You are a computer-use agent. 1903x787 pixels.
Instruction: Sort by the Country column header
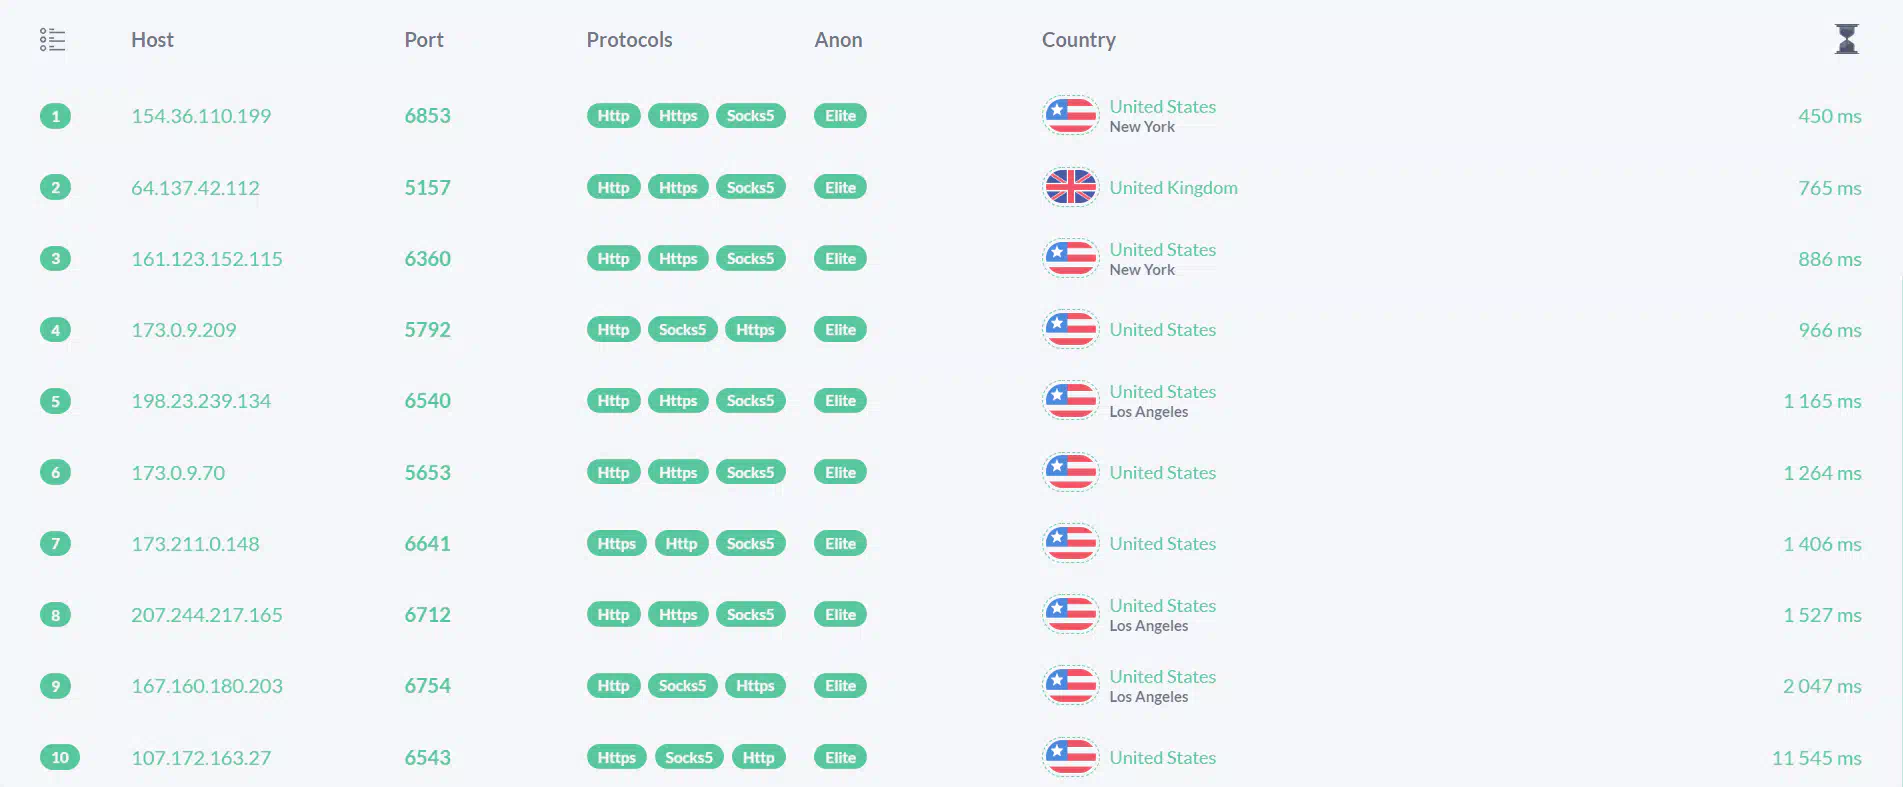point(1078,40)
